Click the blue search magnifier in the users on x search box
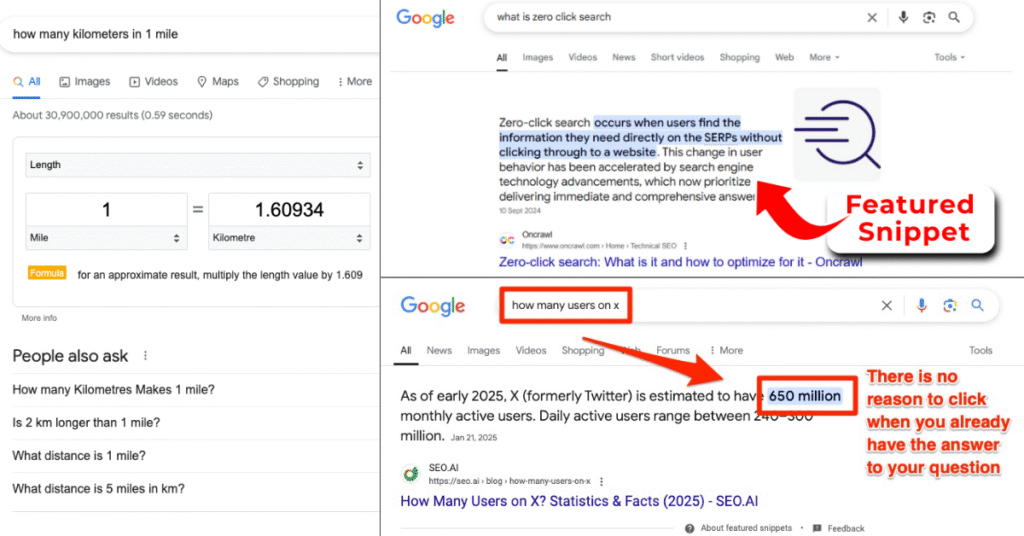 [977, 305]
